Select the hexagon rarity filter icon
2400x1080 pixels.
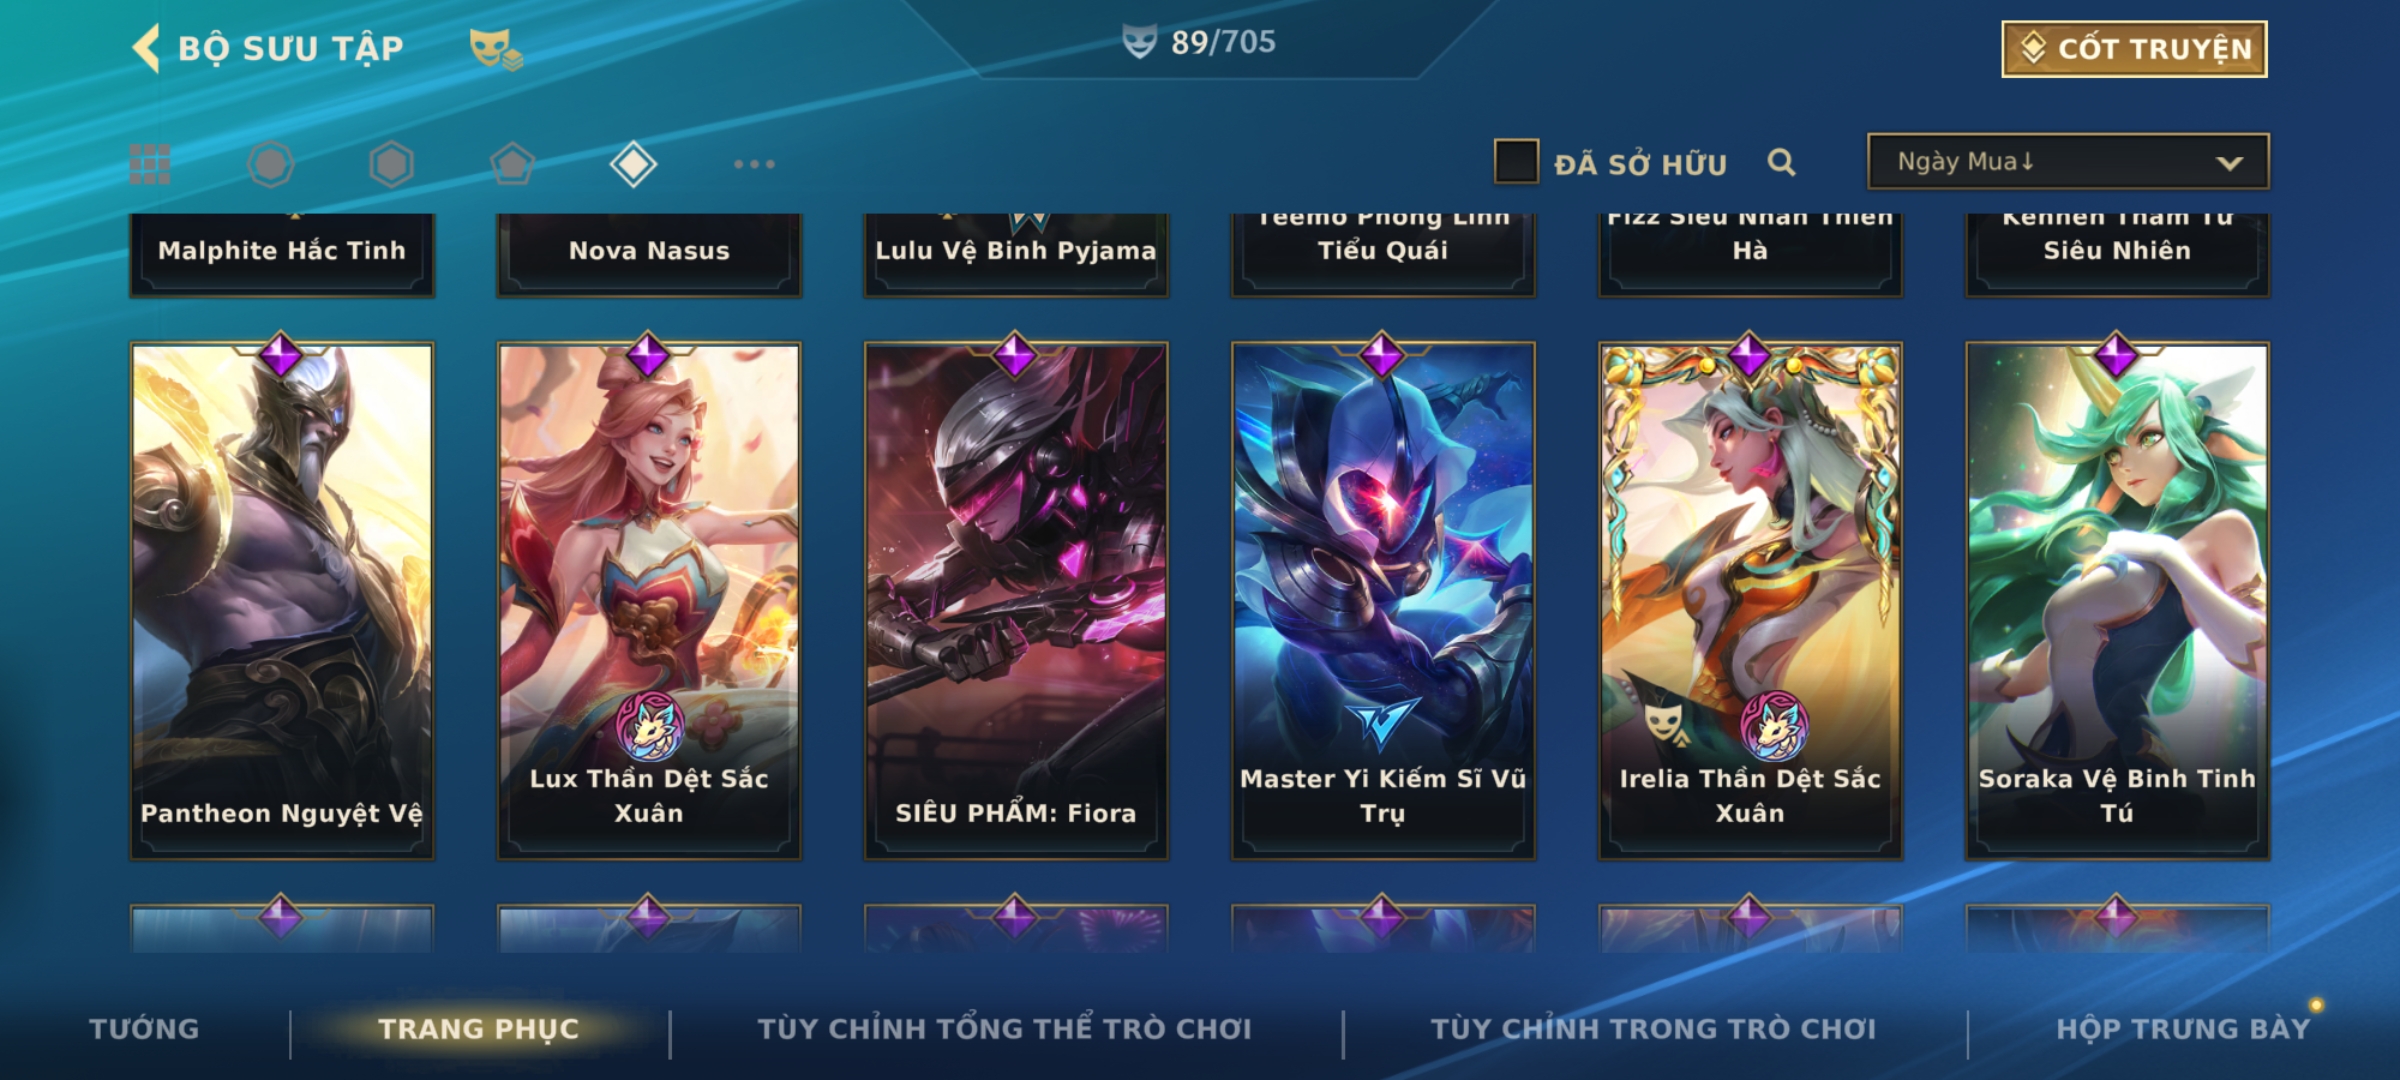391,164
